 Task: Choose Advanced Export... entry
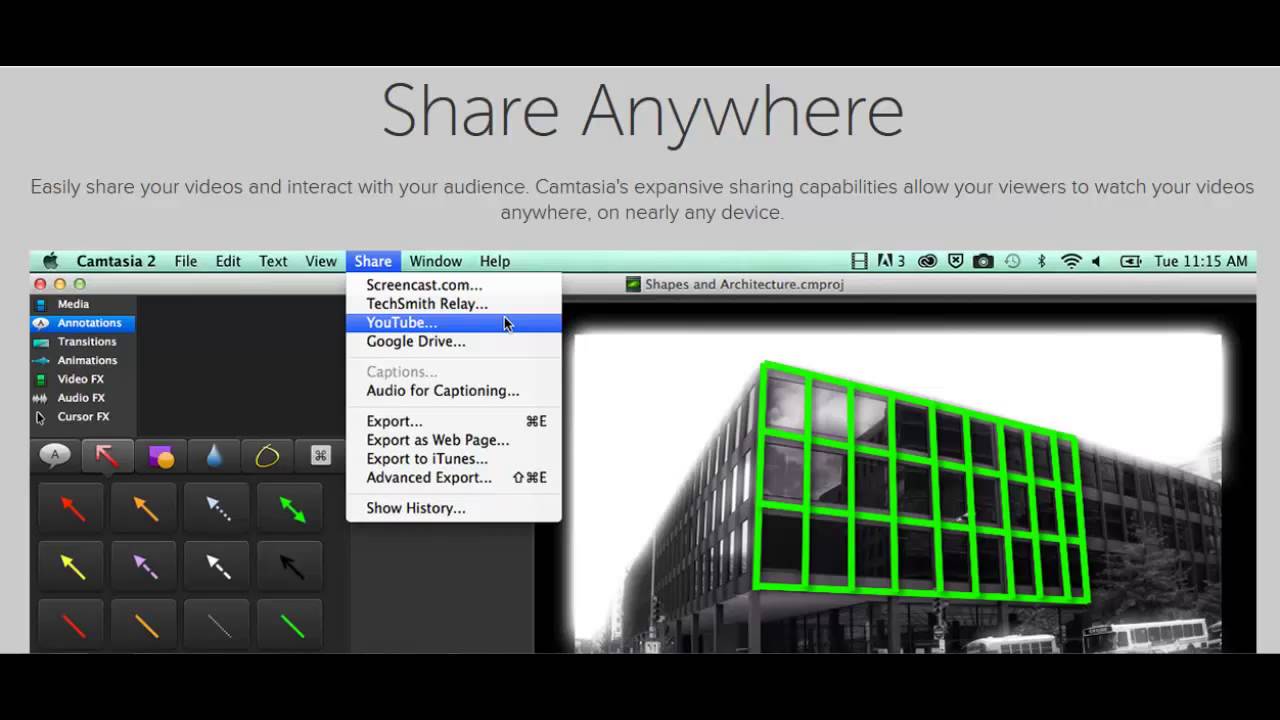click(x=454, y=478)
